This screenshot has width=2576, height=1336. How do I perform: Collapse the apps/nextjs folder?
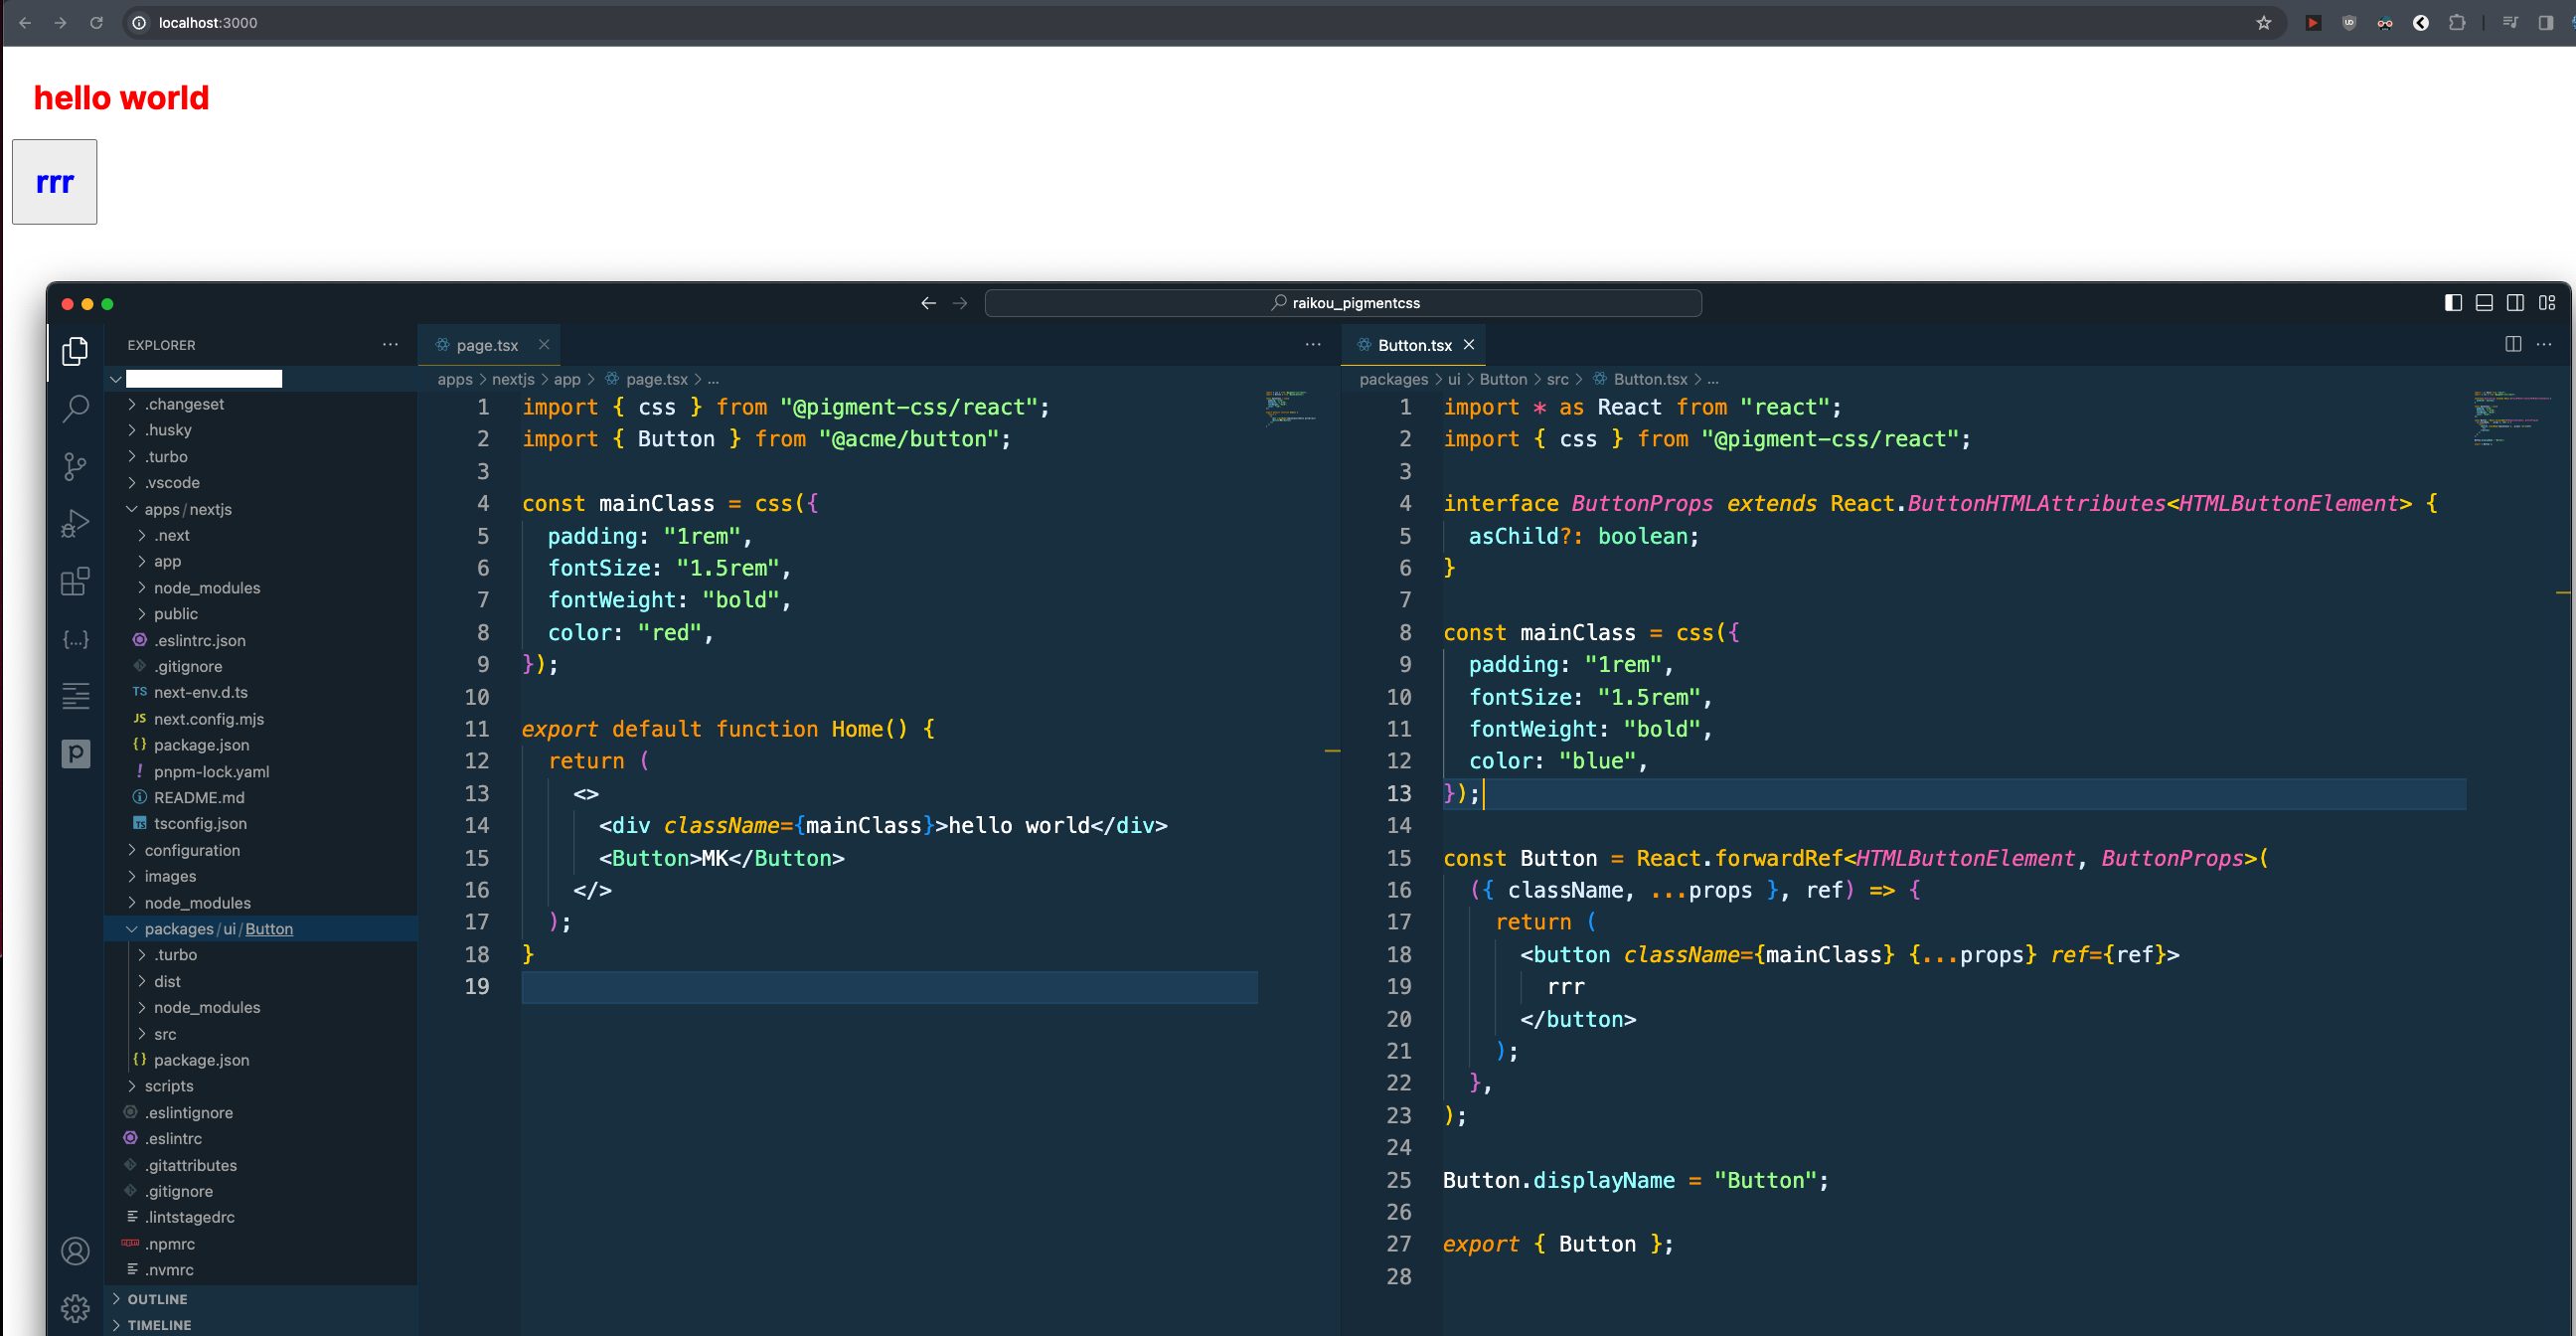(260, 509)
